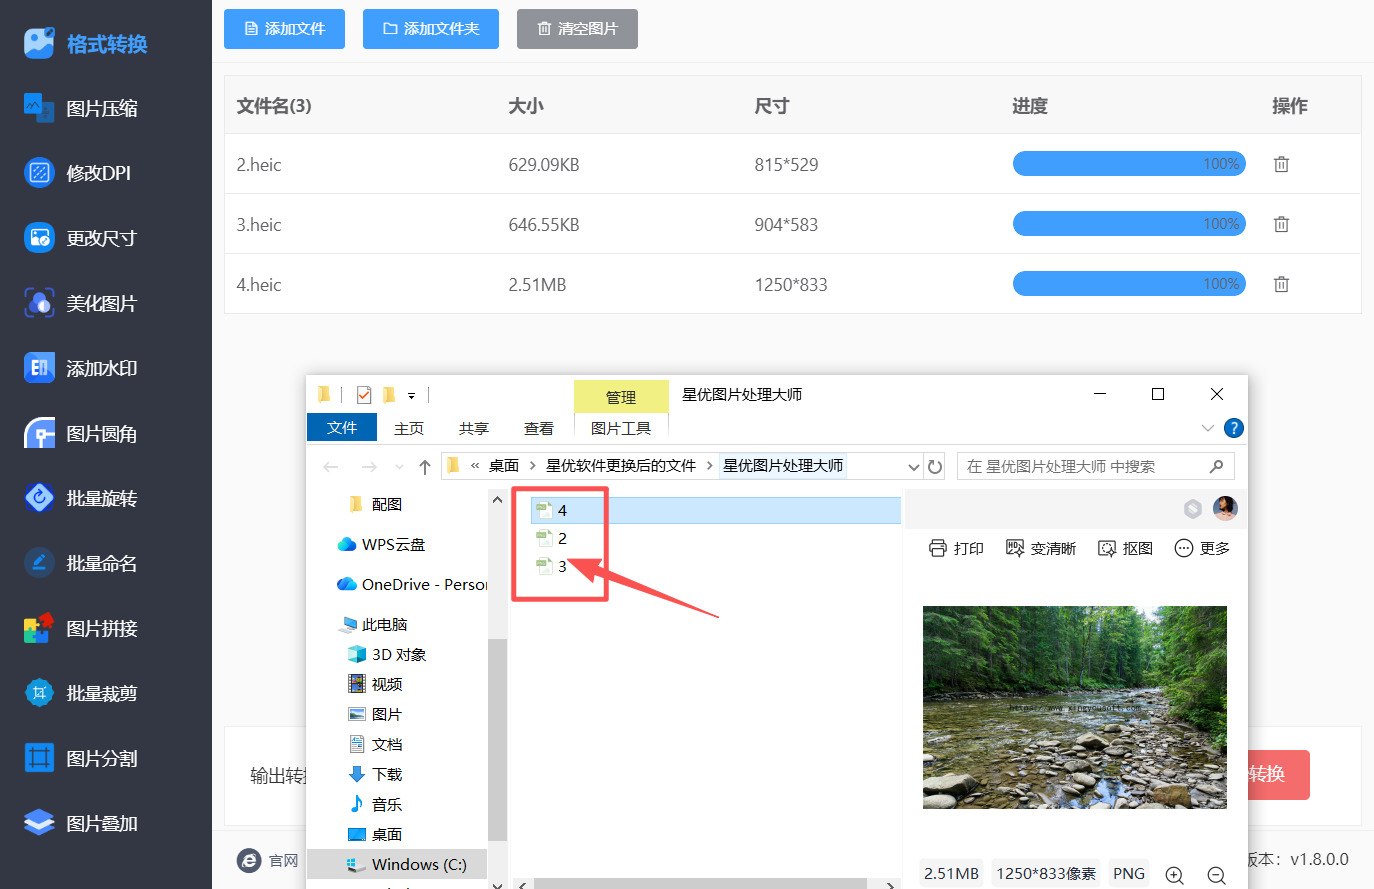The height and width of the screenshot is (889, 1374).
Task: Expand the address bar history dropdown
Action: point(914,466)
